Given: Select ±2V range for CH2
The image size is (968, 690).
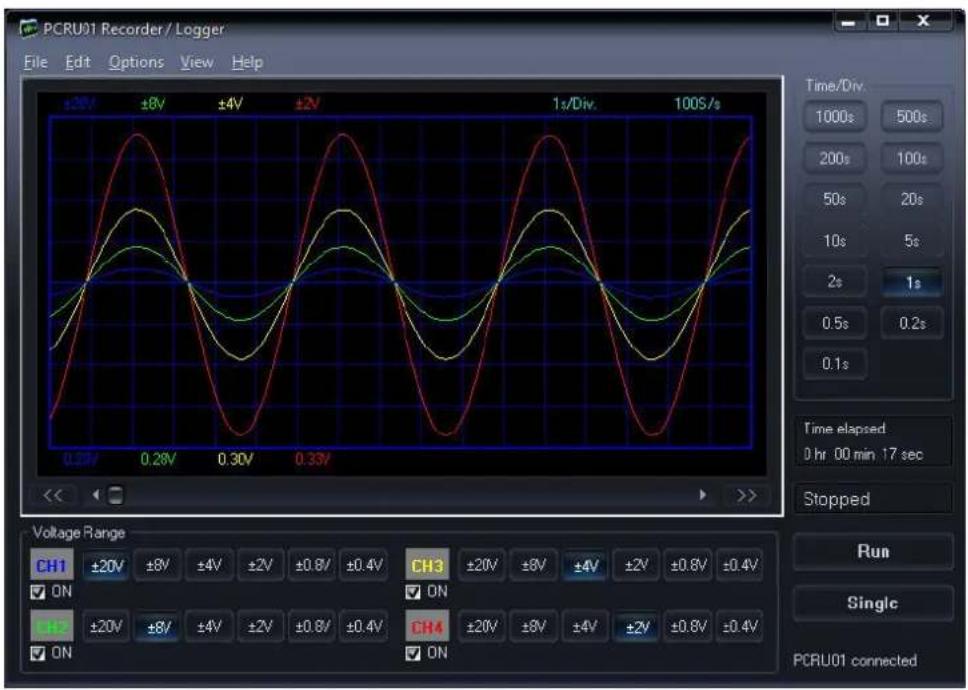Looking at the screenshot, I should click(x=261, y=627).
